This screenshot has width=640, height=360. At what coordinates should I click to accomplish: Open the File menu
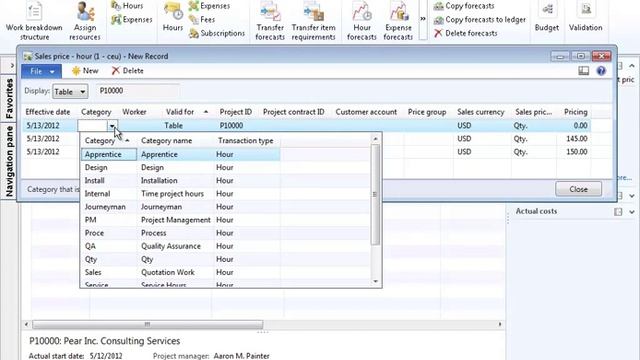coord(42,71)
